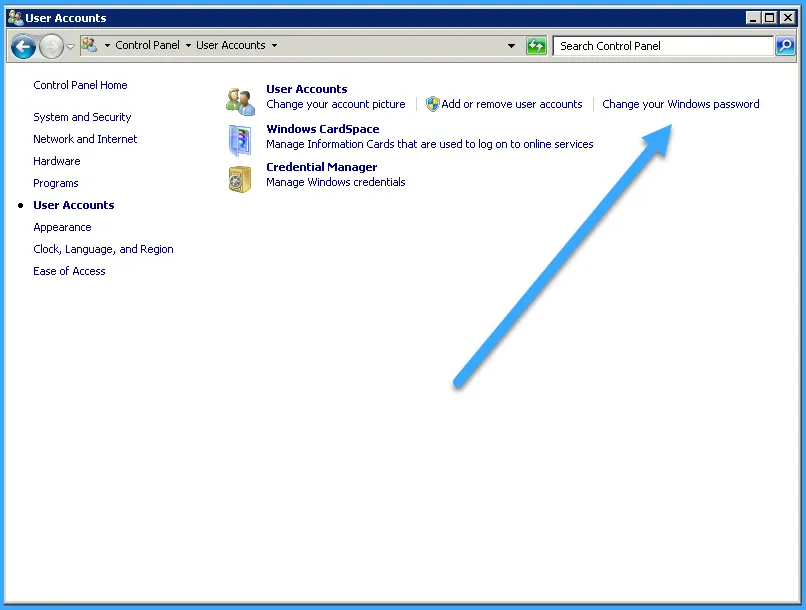Click into the Search Control Panel field
The width and height of the screenshot is (806, 610).
click(x=662, y=46)
